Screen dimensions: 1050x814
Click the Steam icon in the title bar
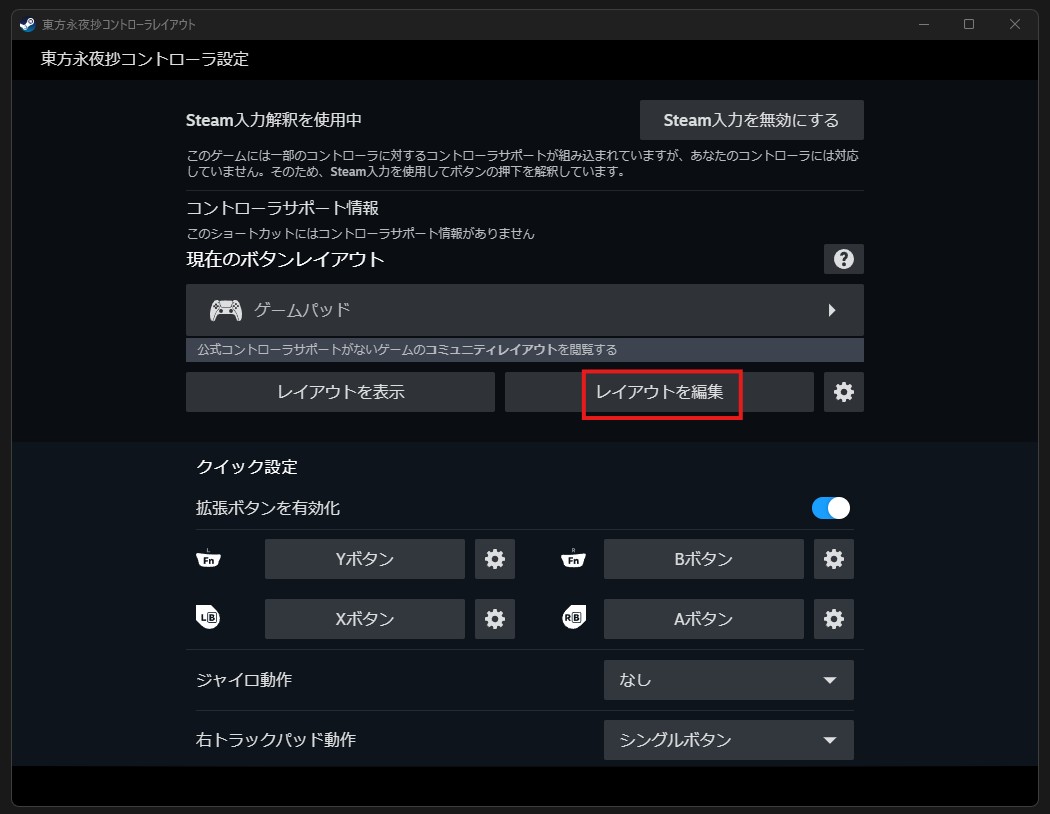25,24
